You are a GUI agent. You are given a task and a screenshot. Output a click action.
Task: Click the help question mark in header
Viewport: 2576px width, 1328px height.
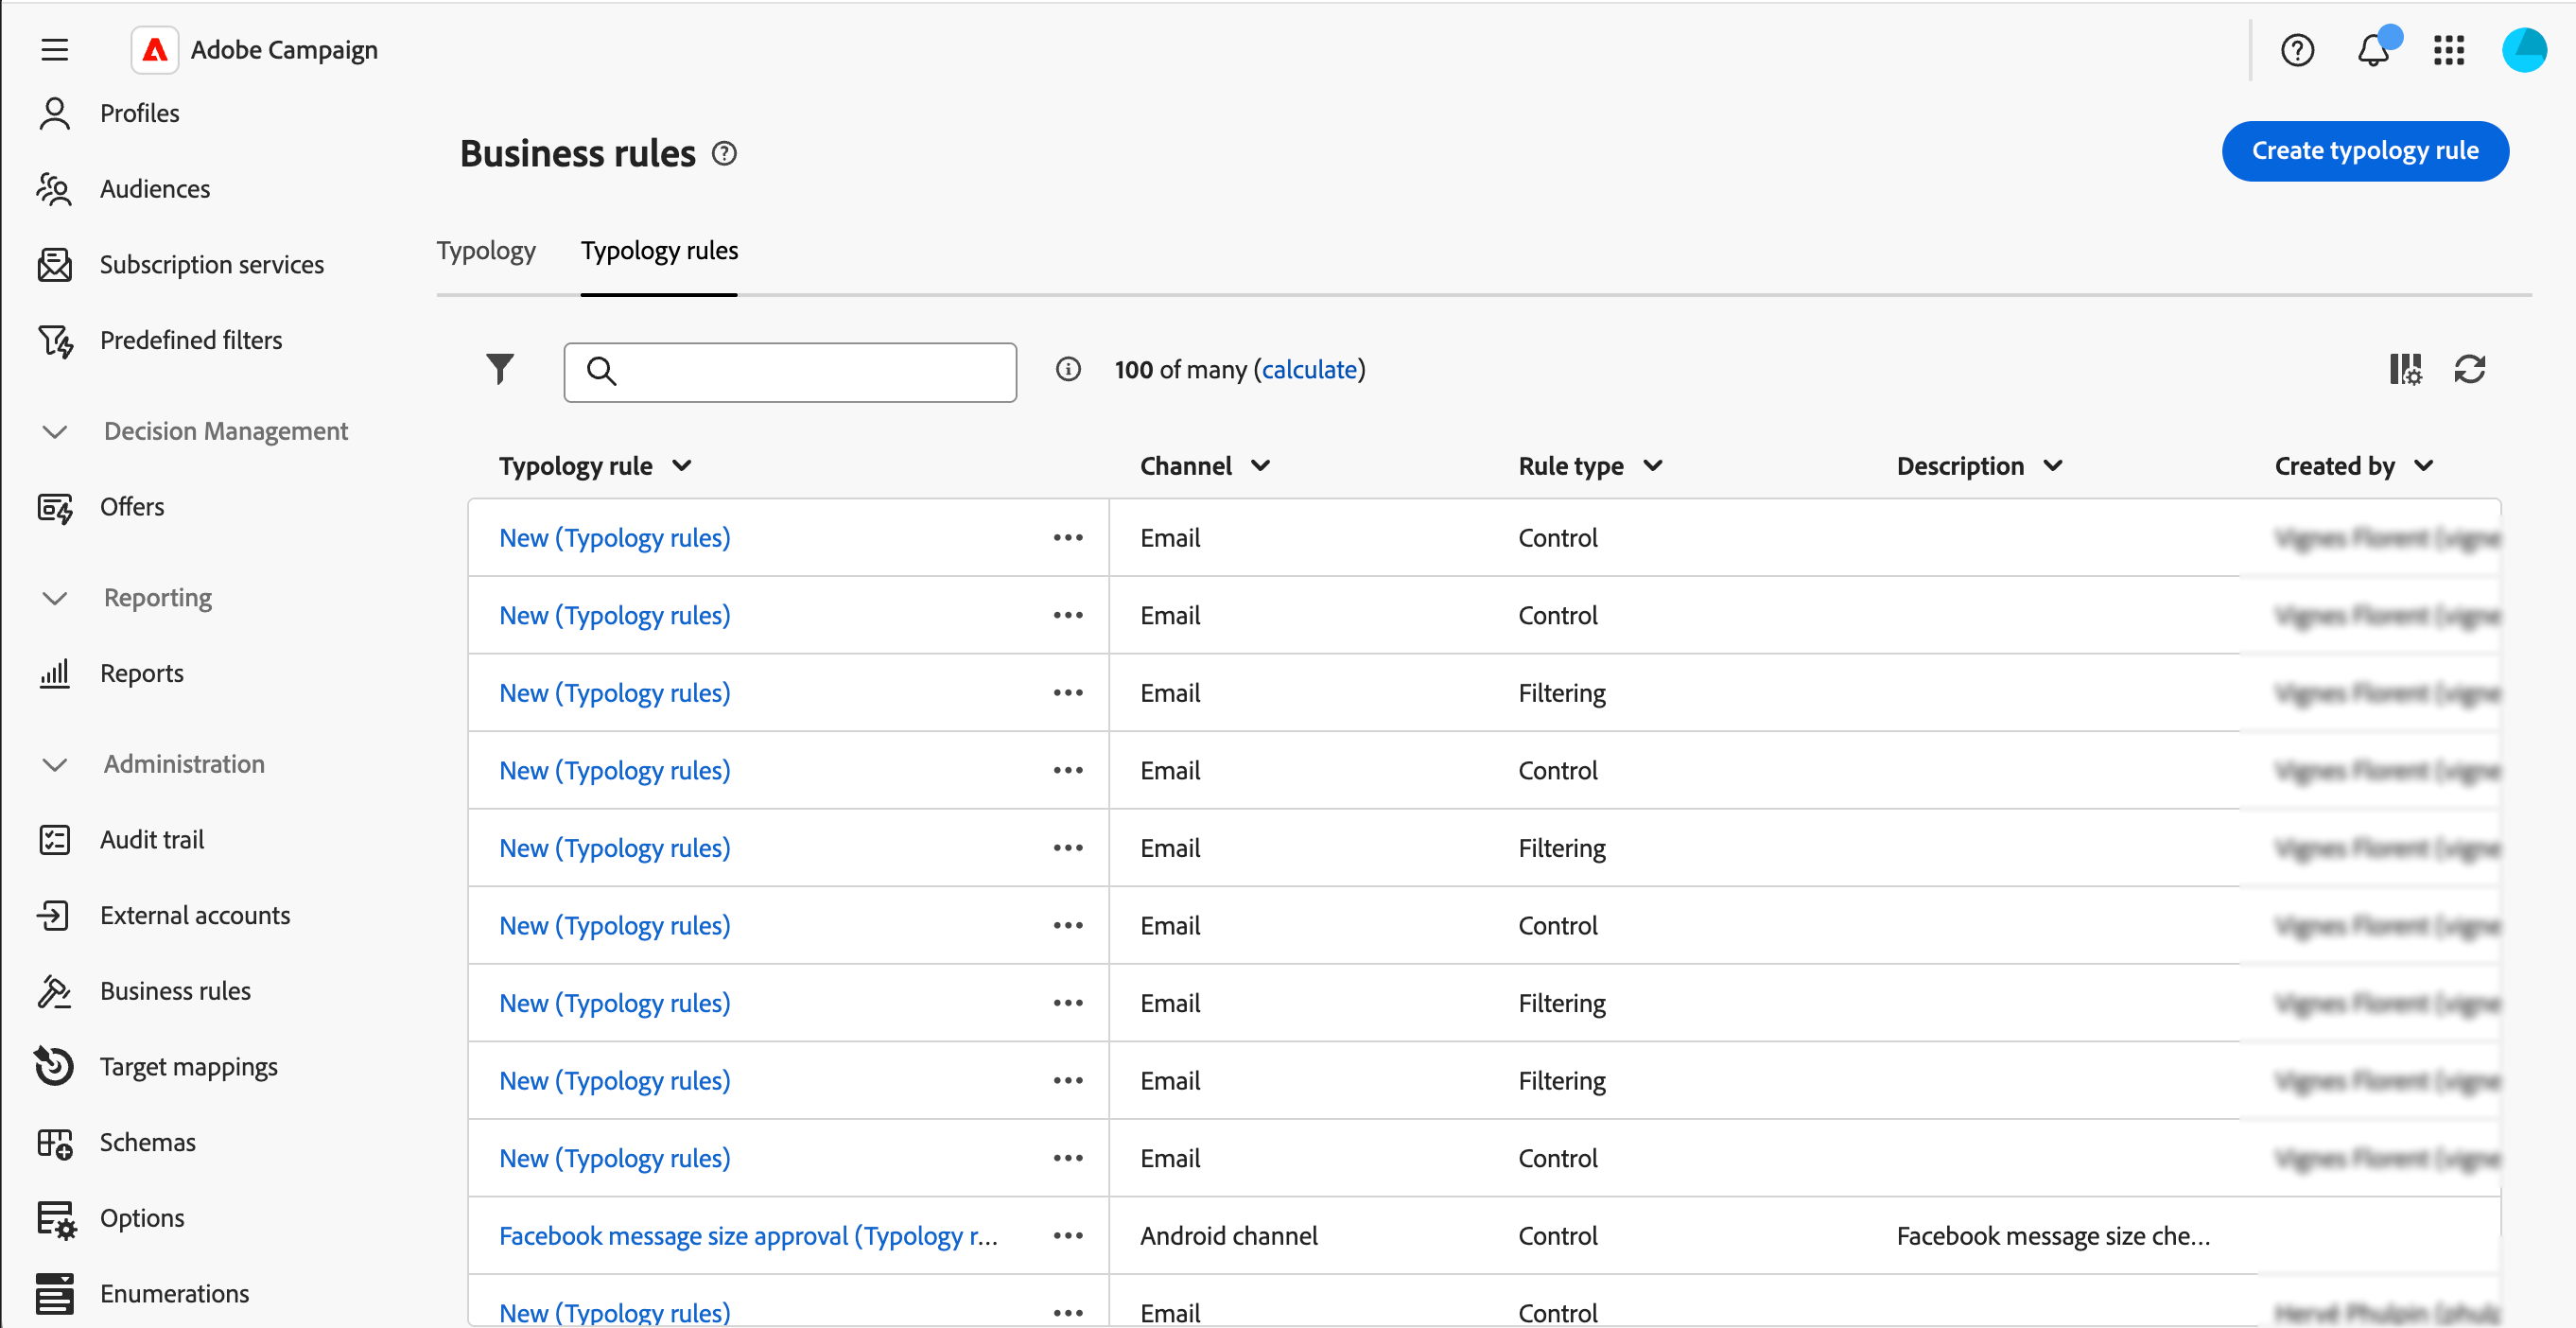pyautogui.click(x=2297, y=50)
